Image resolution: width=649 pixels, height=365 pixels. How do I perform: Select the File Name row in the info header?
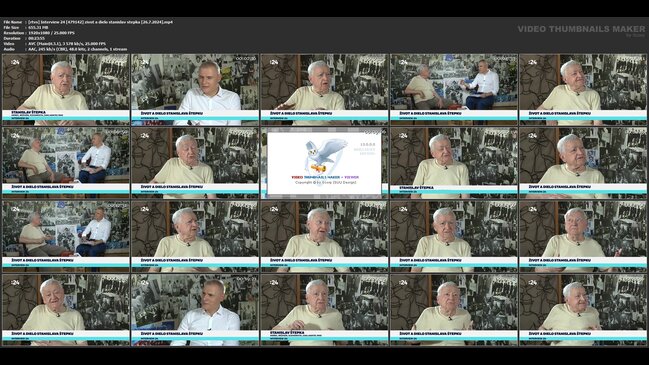pyautogui.click(x=88, y=22)
